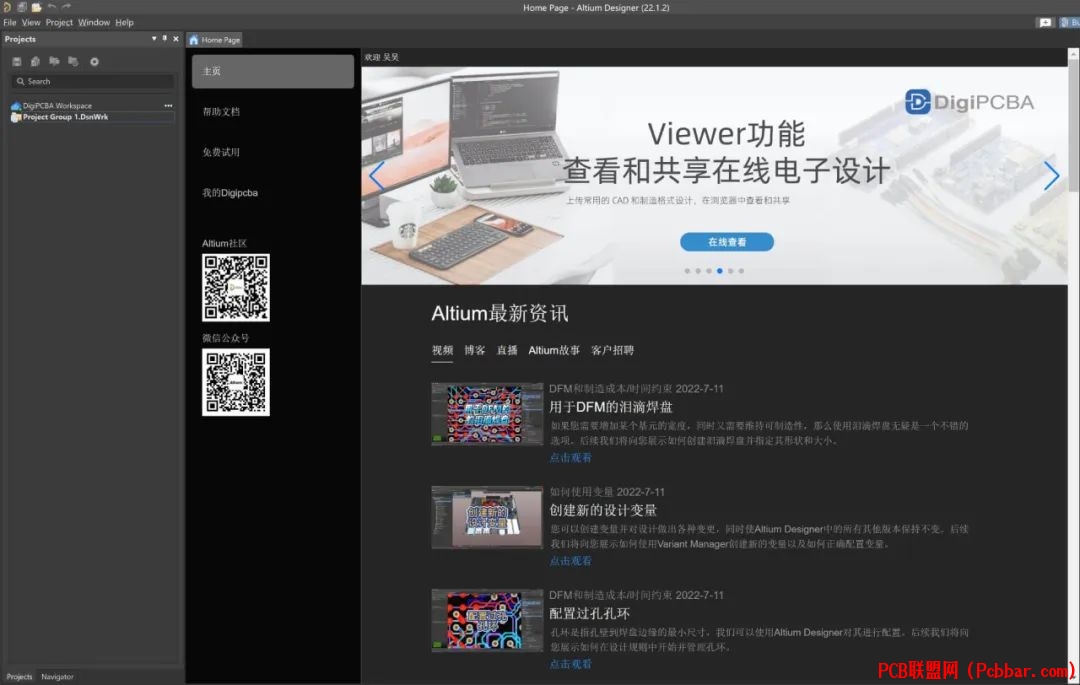This screenshot has width=1080, height=685.
Task: Open the 配置过孔孔环 article title
Action: (590, 613)
